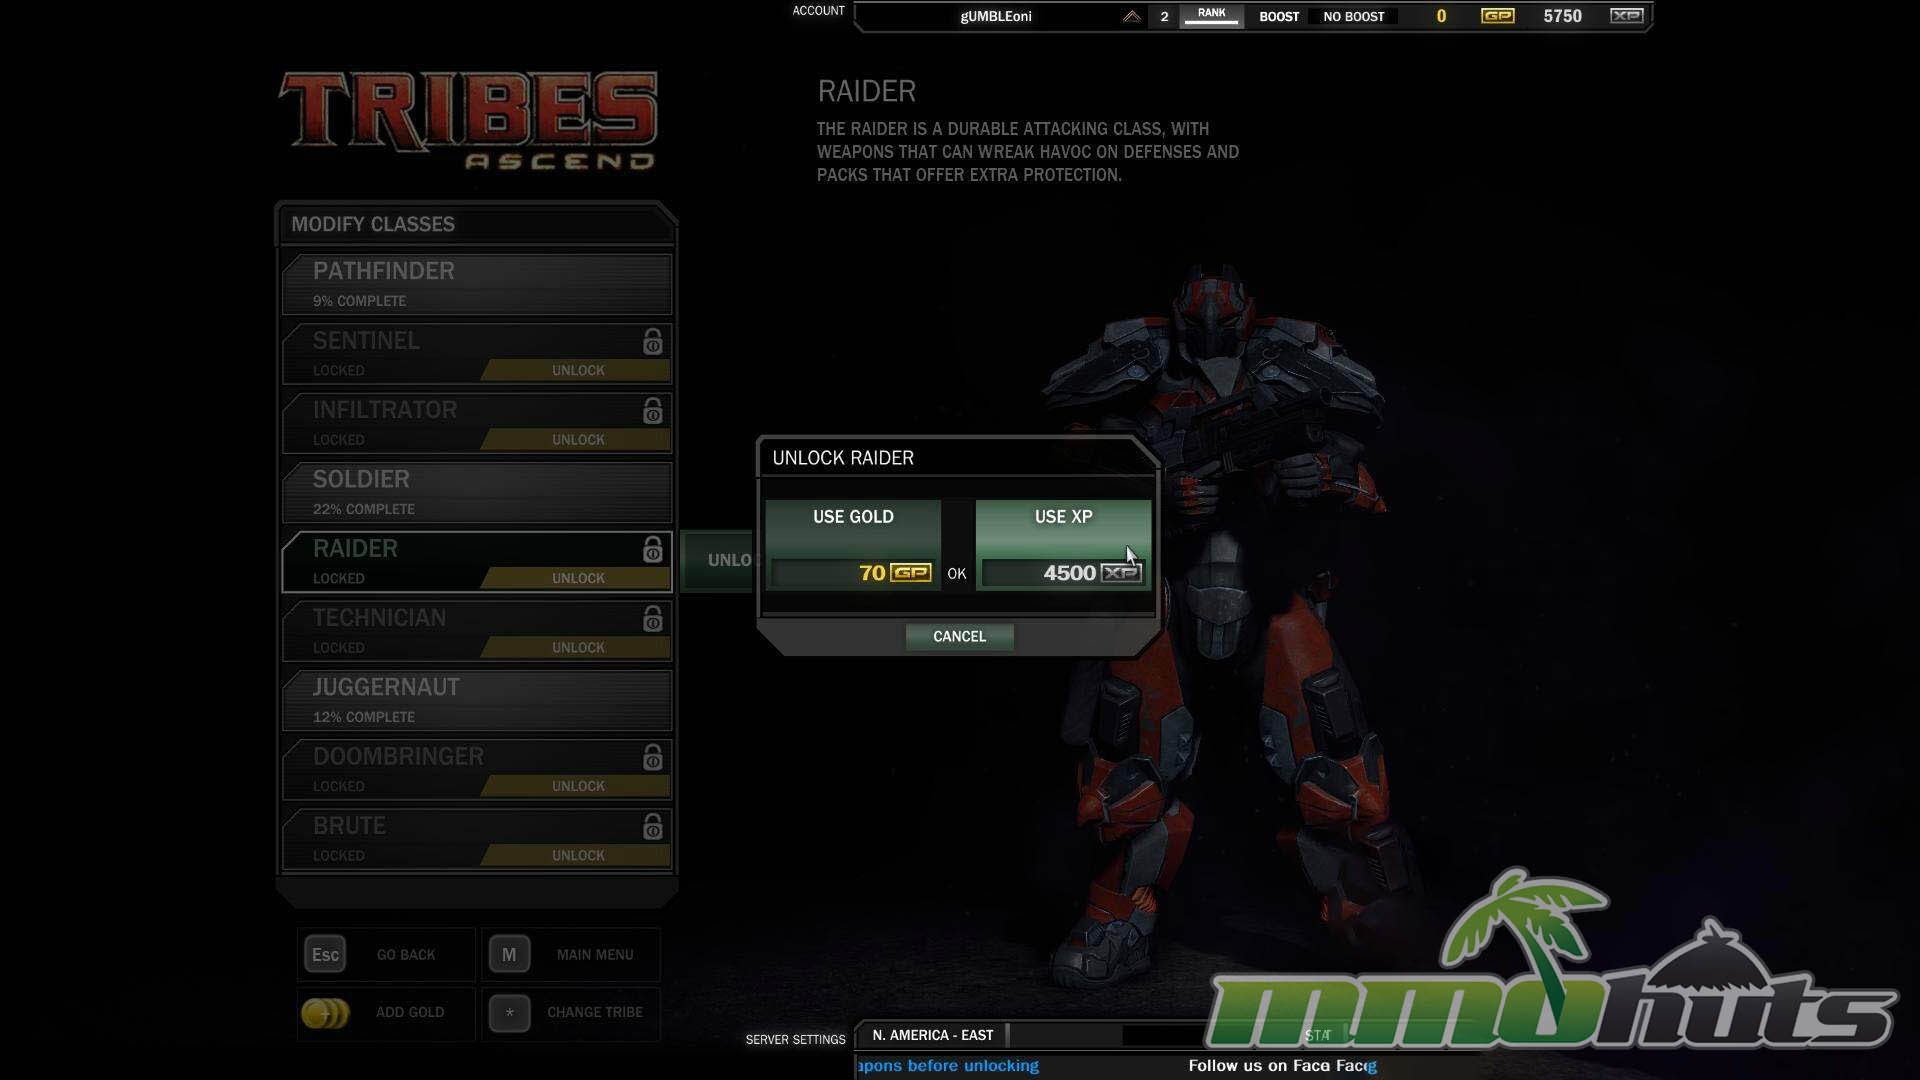
Task: Click the Change Tribe asterisk button
Action: pyautogui.click(x=509, y=1013)
